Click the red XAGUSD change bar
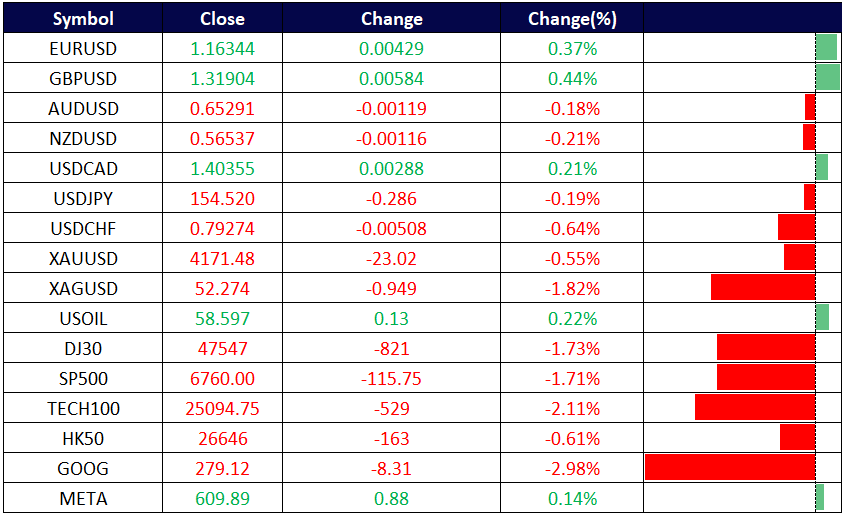845x515 pixels. coord(763,287)
